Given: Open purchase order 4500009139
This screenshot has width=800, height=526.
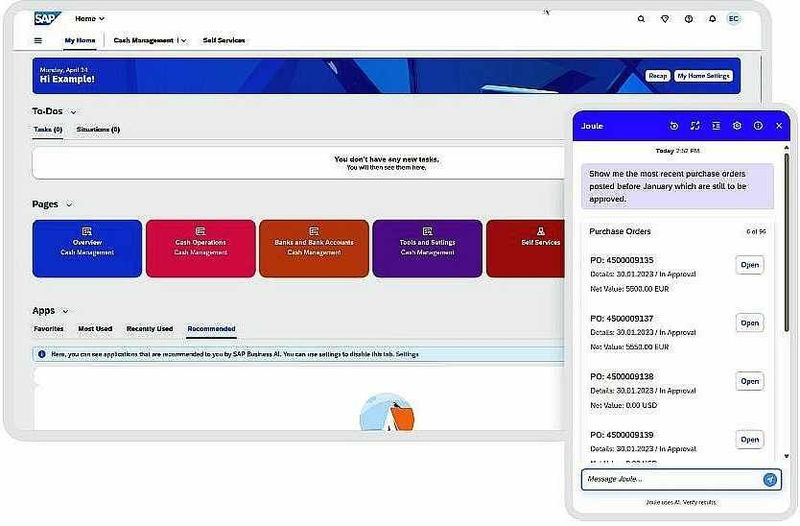Looking at the screenshot, I should [x=749, y=439].
